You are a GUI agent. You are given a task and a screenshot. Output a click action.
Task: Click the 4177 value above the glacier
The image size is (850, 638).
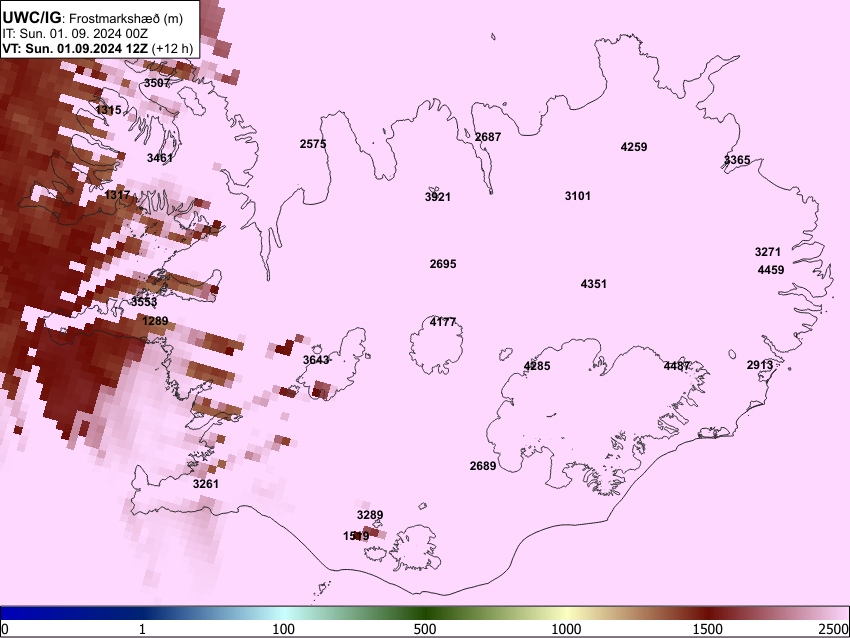(x=443, y=322)
